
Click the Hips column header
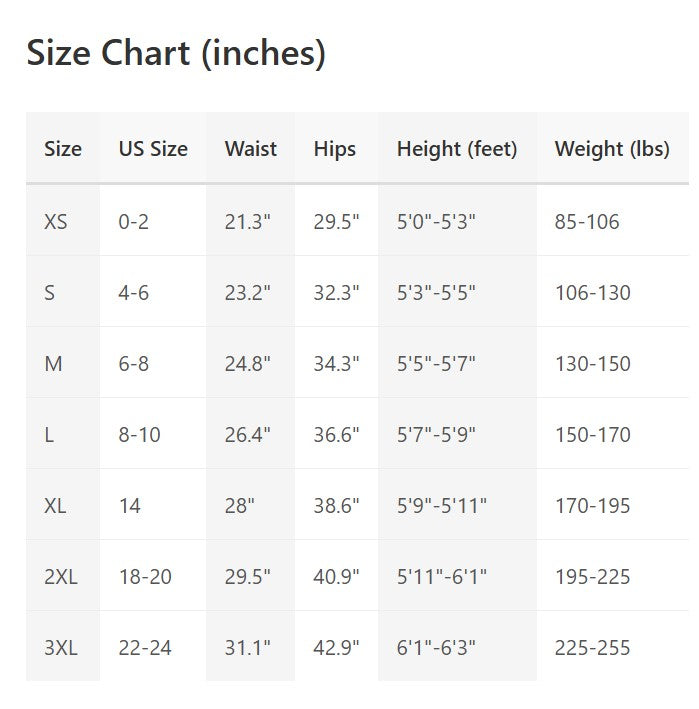point(335,149)
